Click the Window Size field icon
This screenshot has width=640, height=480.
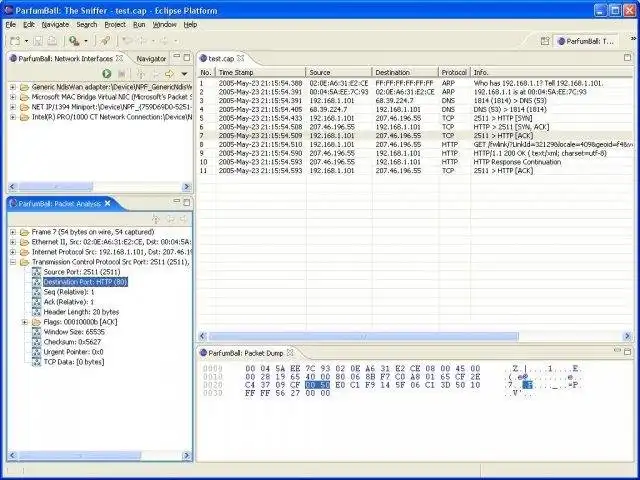coord(37,332)
